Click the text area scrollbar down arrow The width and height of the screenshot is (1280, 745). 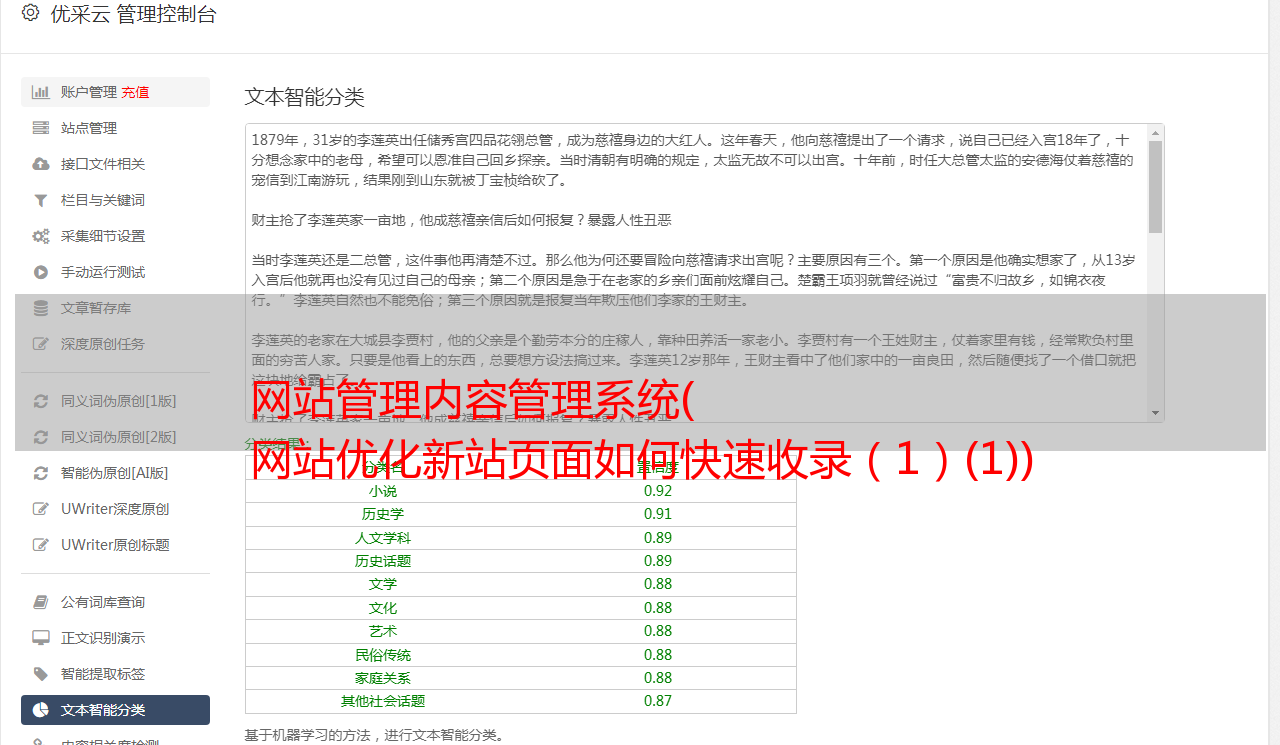1156,413
